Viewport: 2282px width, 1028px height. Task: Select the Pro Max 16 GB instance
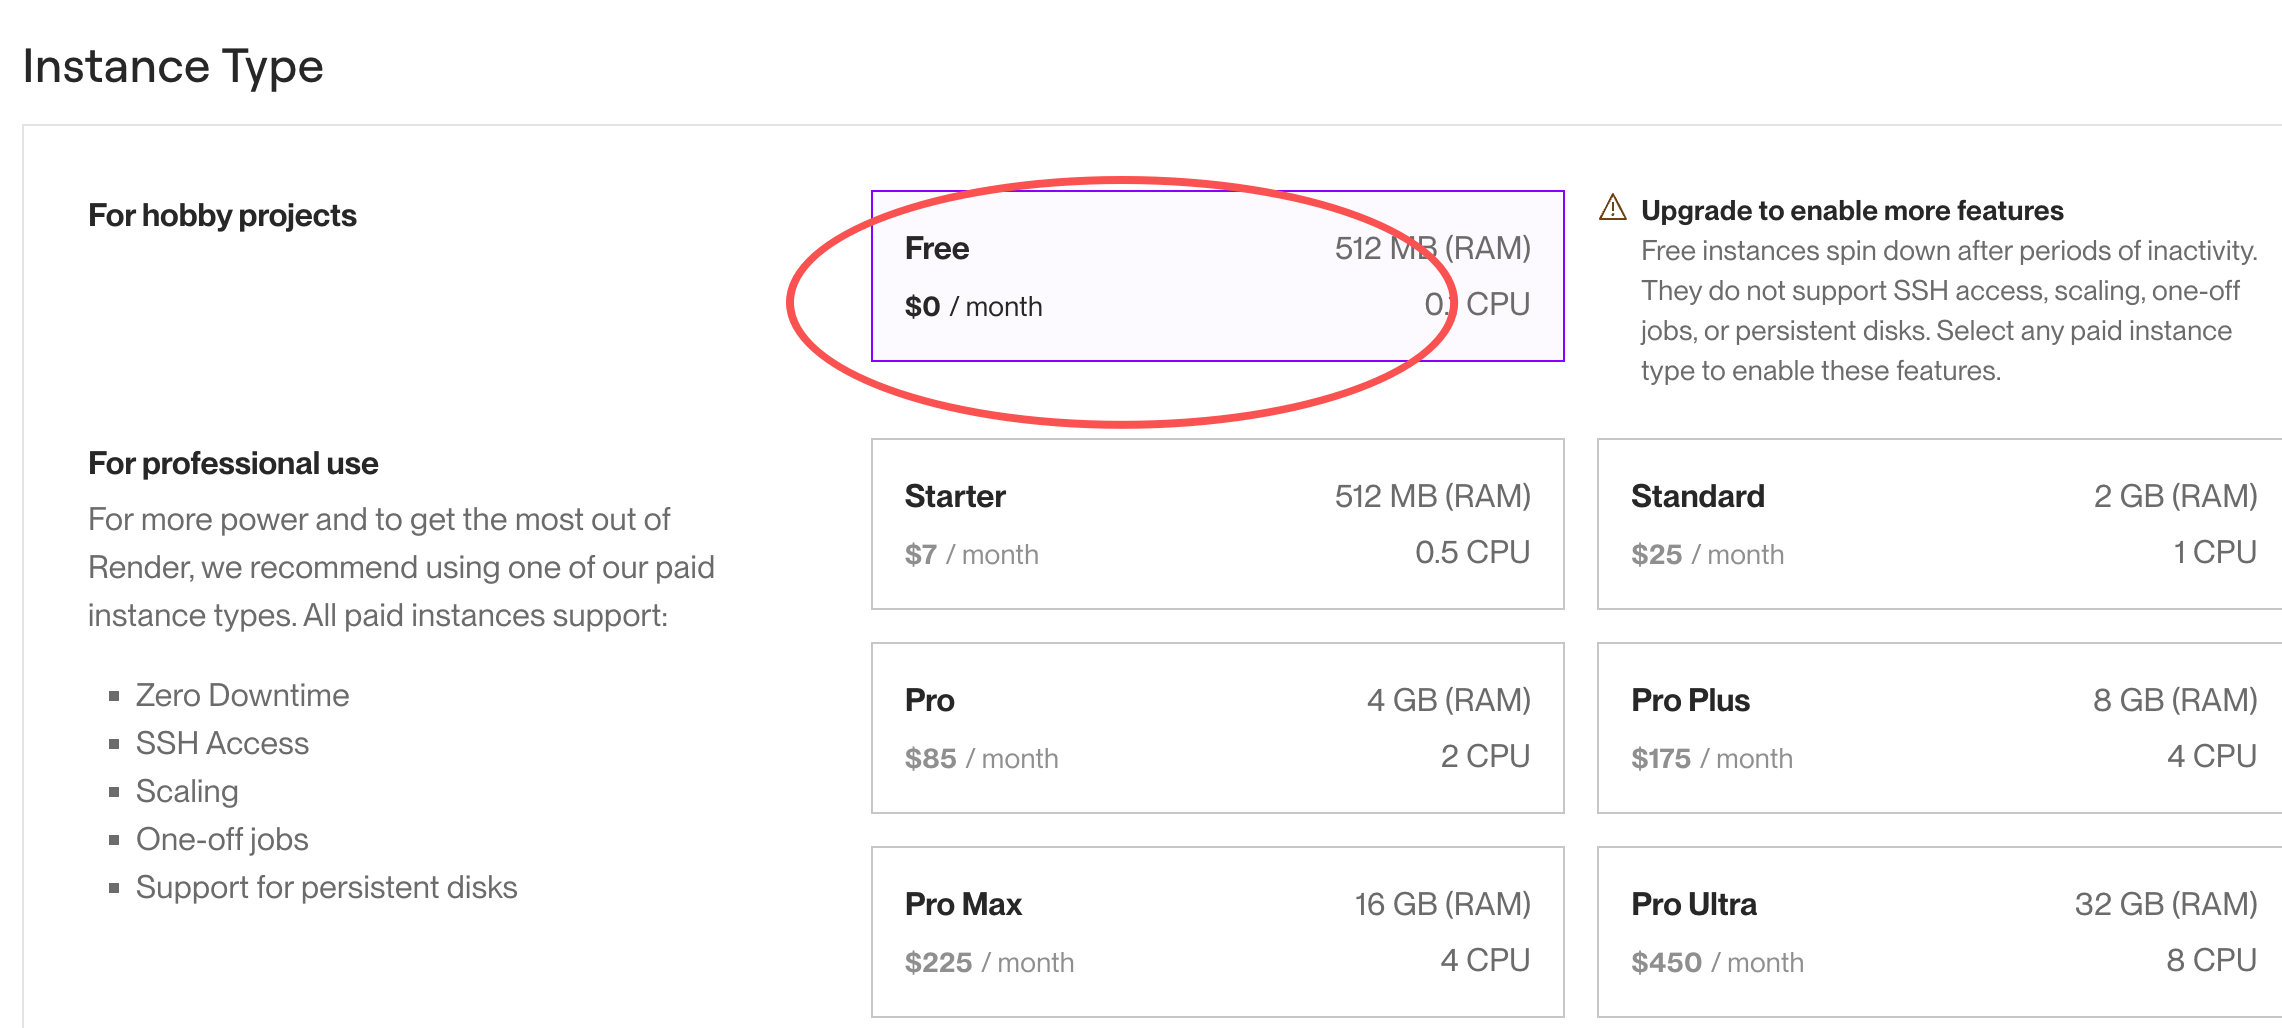pos(1217,932)
